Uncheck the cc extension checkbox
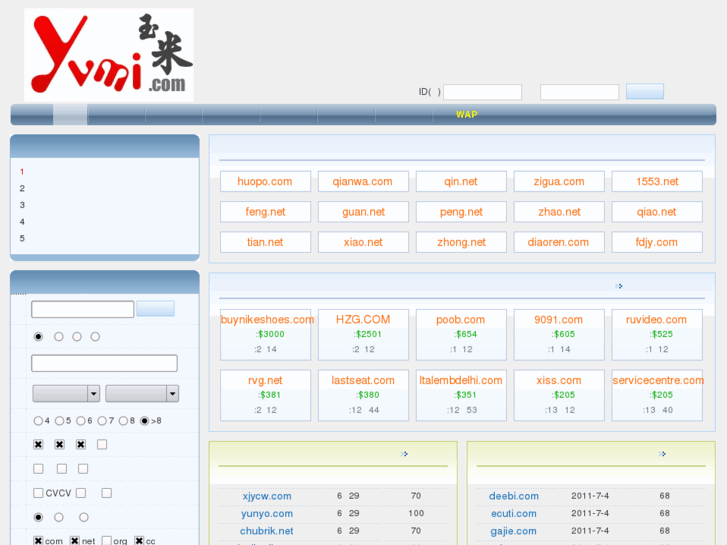This screenshot has height=545, width=727. pyautogui.click(x=139, y=541)
